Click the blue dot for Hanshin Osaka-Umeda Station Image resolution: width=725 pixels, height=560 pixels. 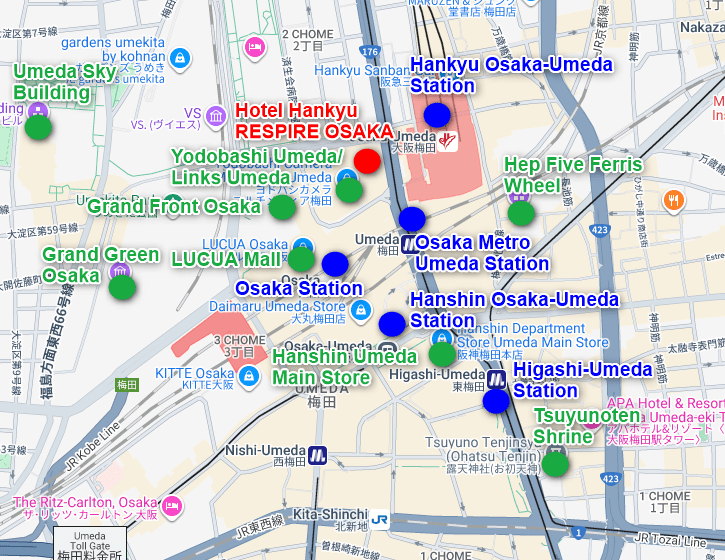point(392,324)
